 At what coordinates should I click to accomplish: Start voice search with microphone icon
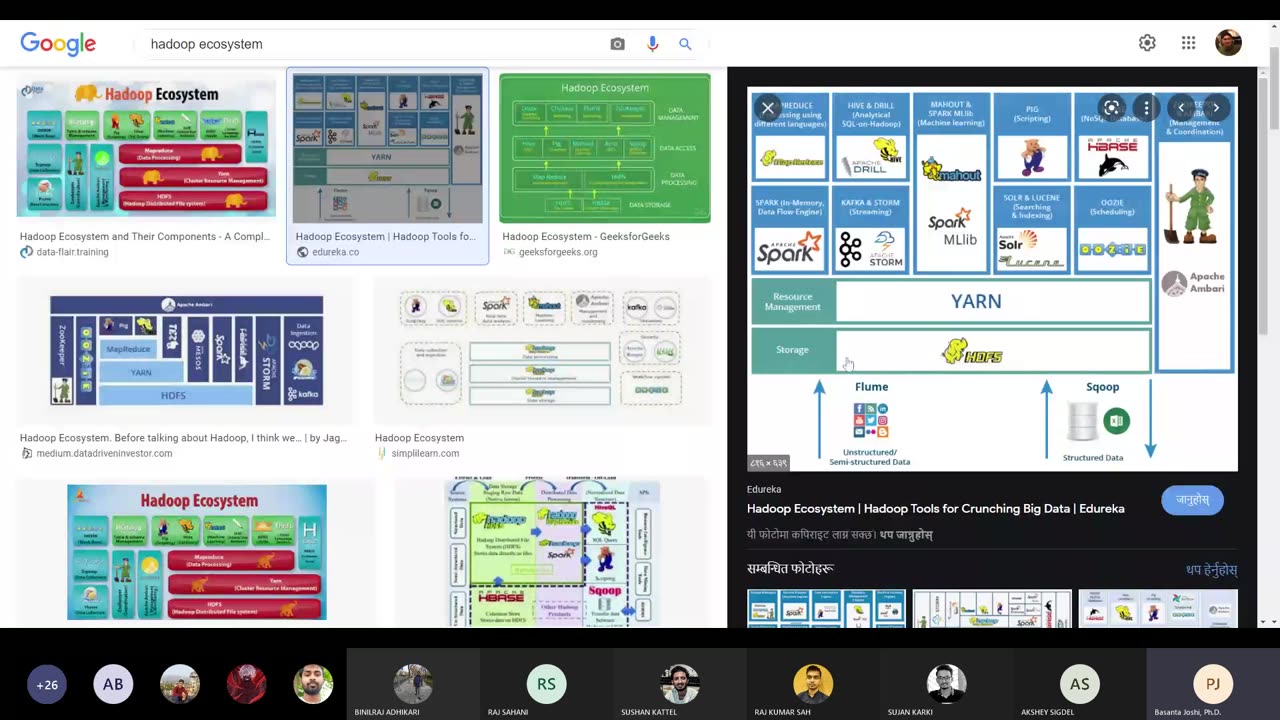click(x=652, y=44)
